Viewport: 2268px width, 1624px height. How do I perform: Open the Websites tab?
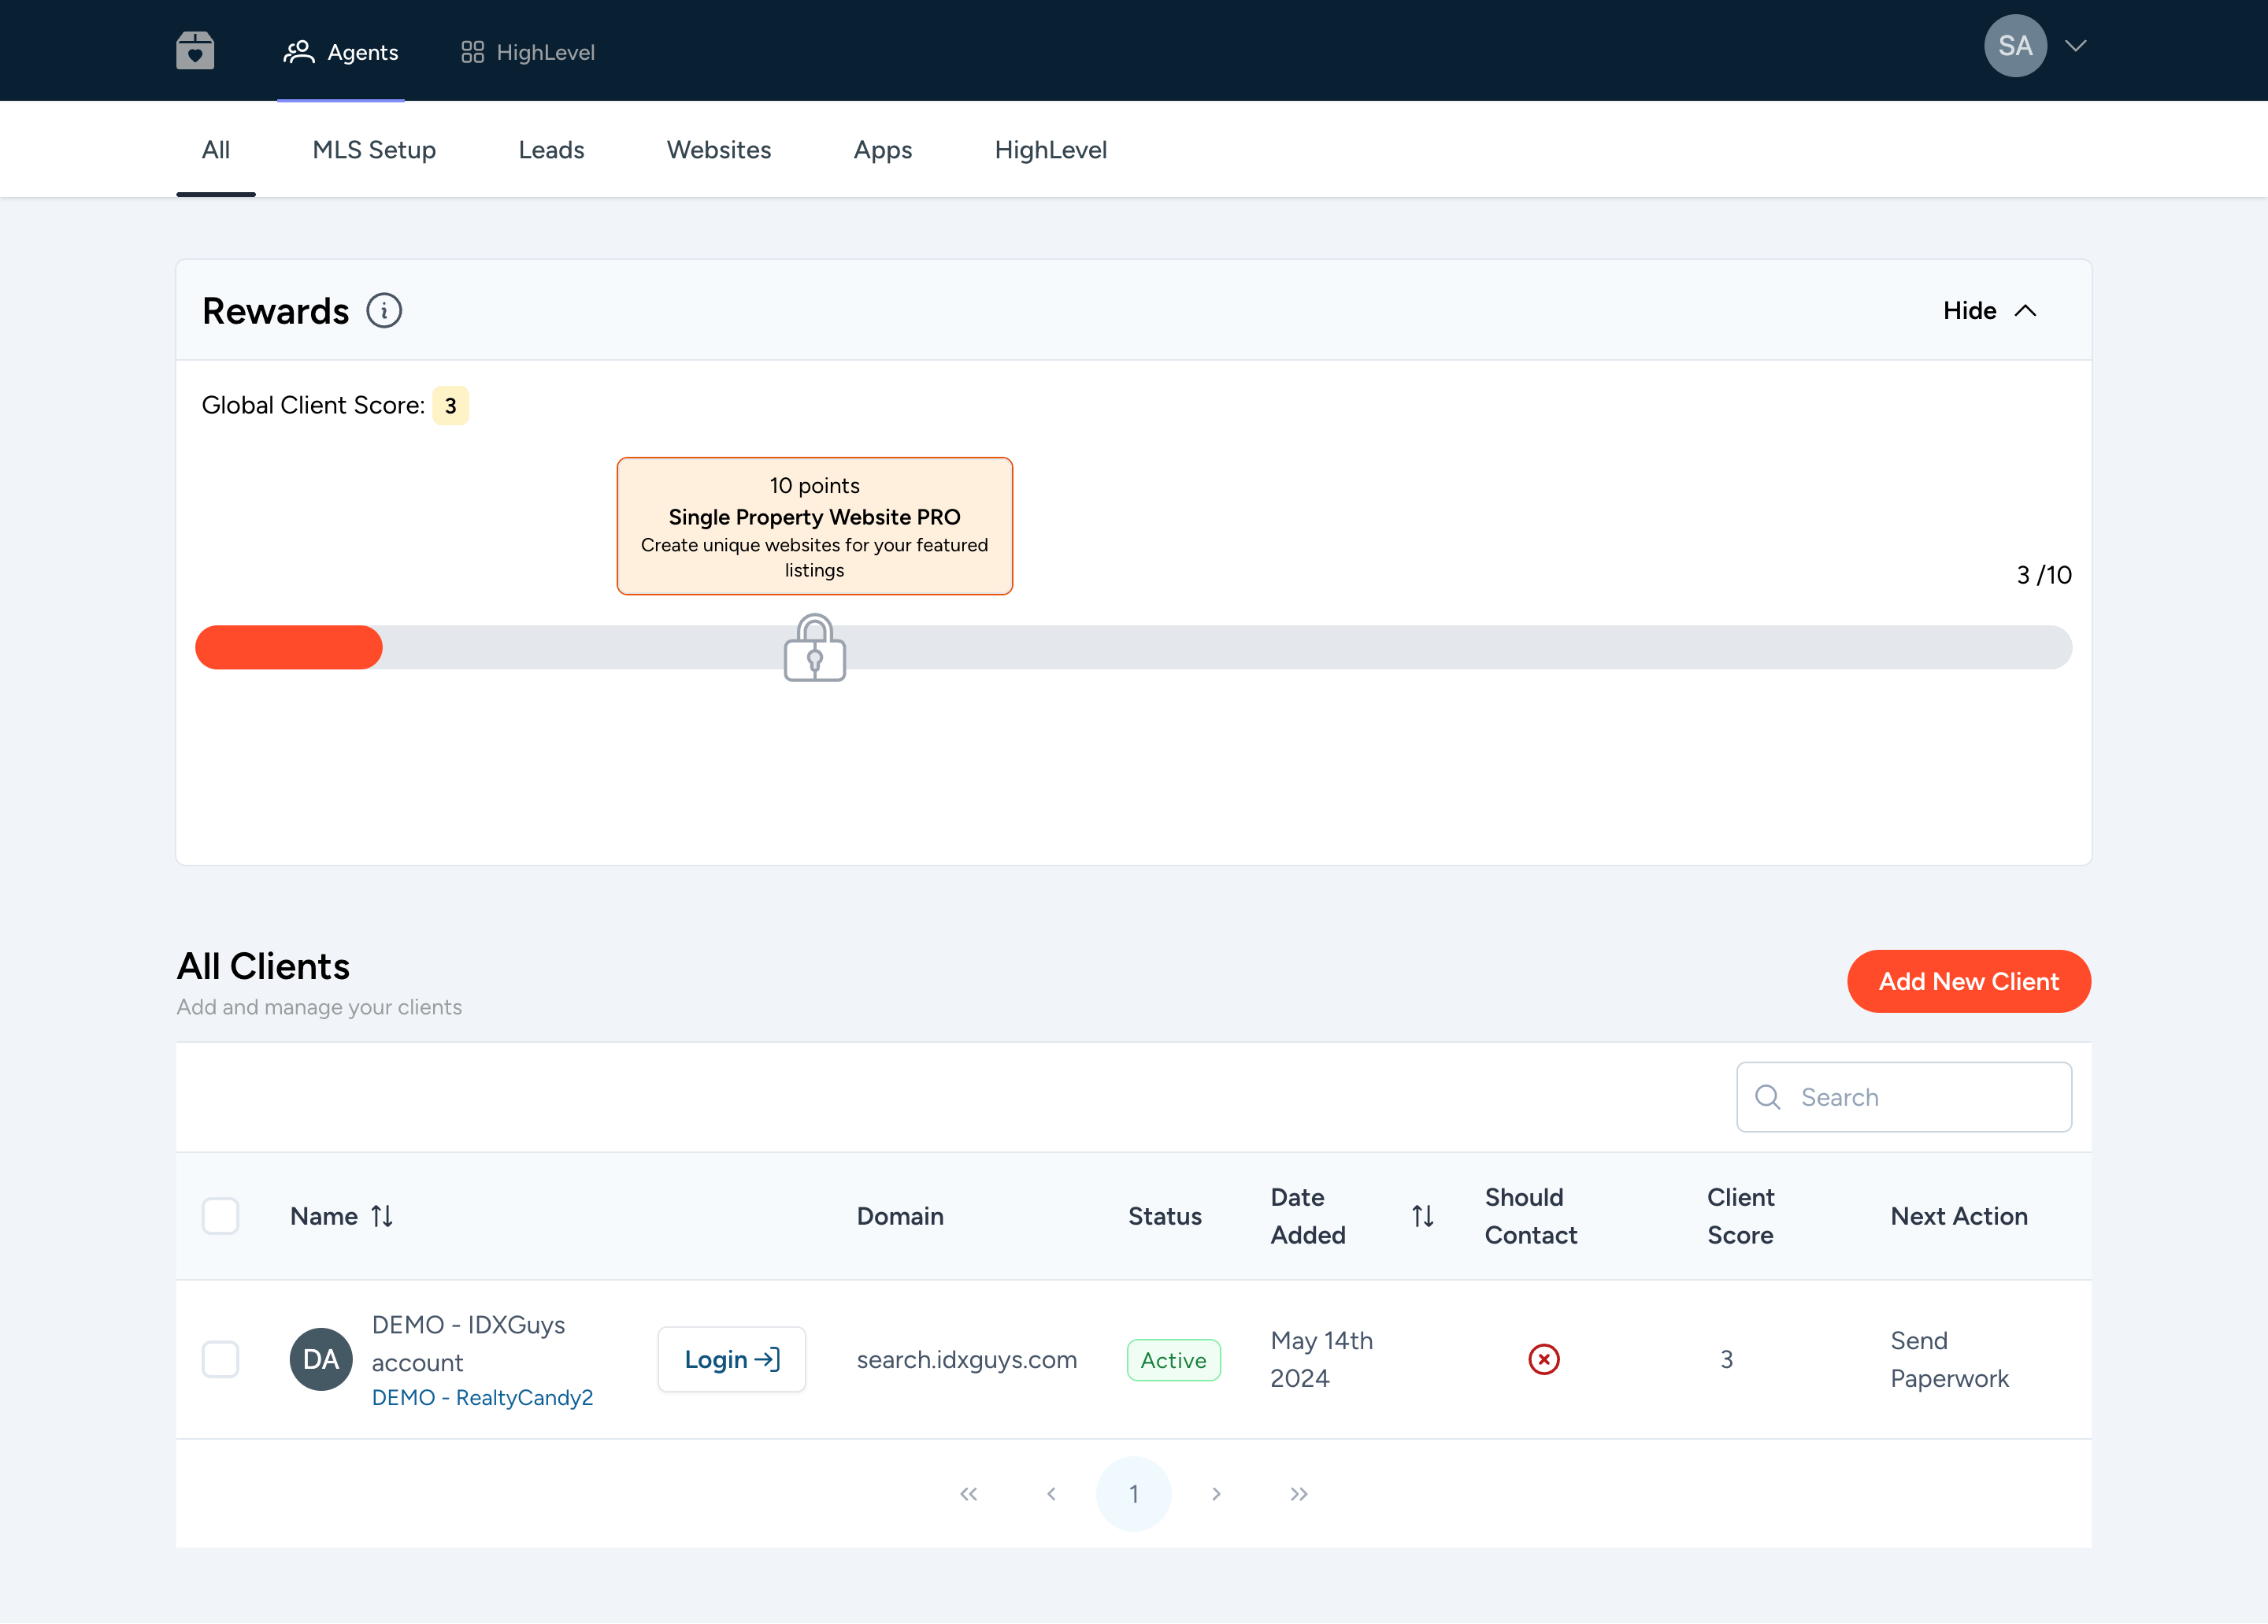(x=718, y=150)
